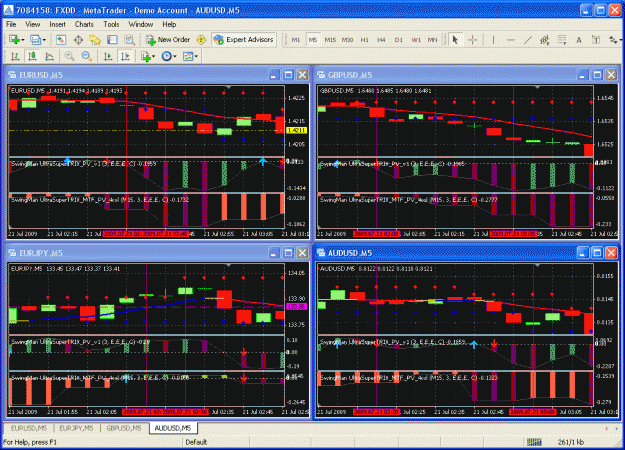
Task: Switch to GBPUSD,M5 bottom tab
Action: click(x=124, y=428)
